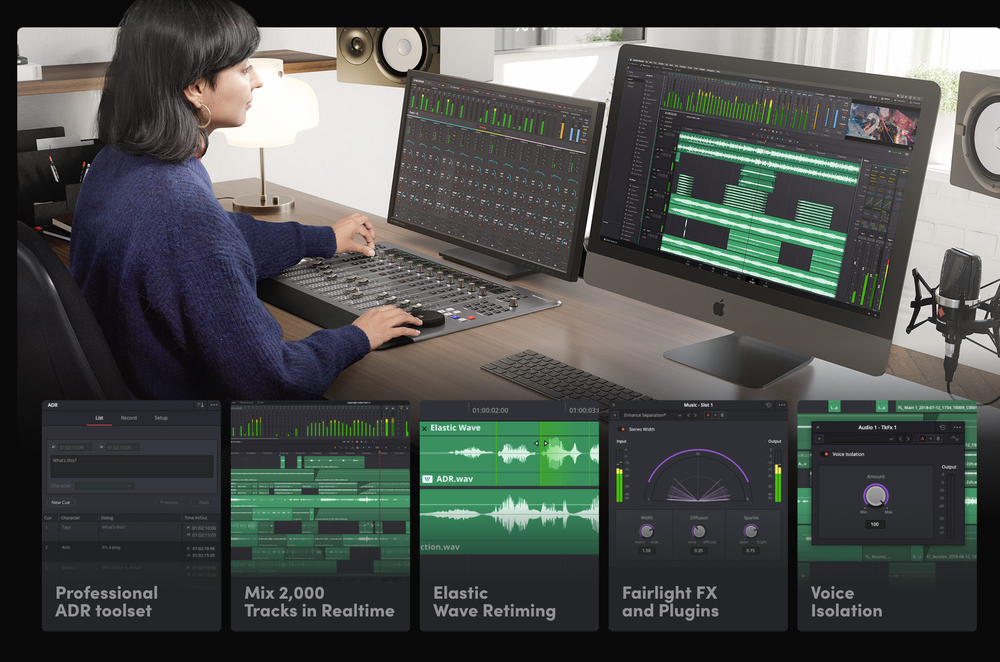Click add preset plus button in Audio 1 - TkFx 1
1000x662 pixels.
820,439
